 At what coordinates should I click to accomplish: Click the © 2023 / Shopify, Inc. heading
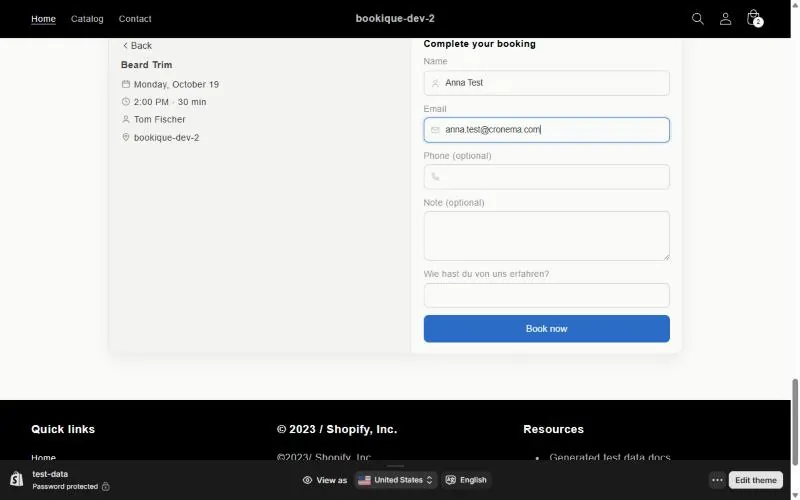point(337,429)
